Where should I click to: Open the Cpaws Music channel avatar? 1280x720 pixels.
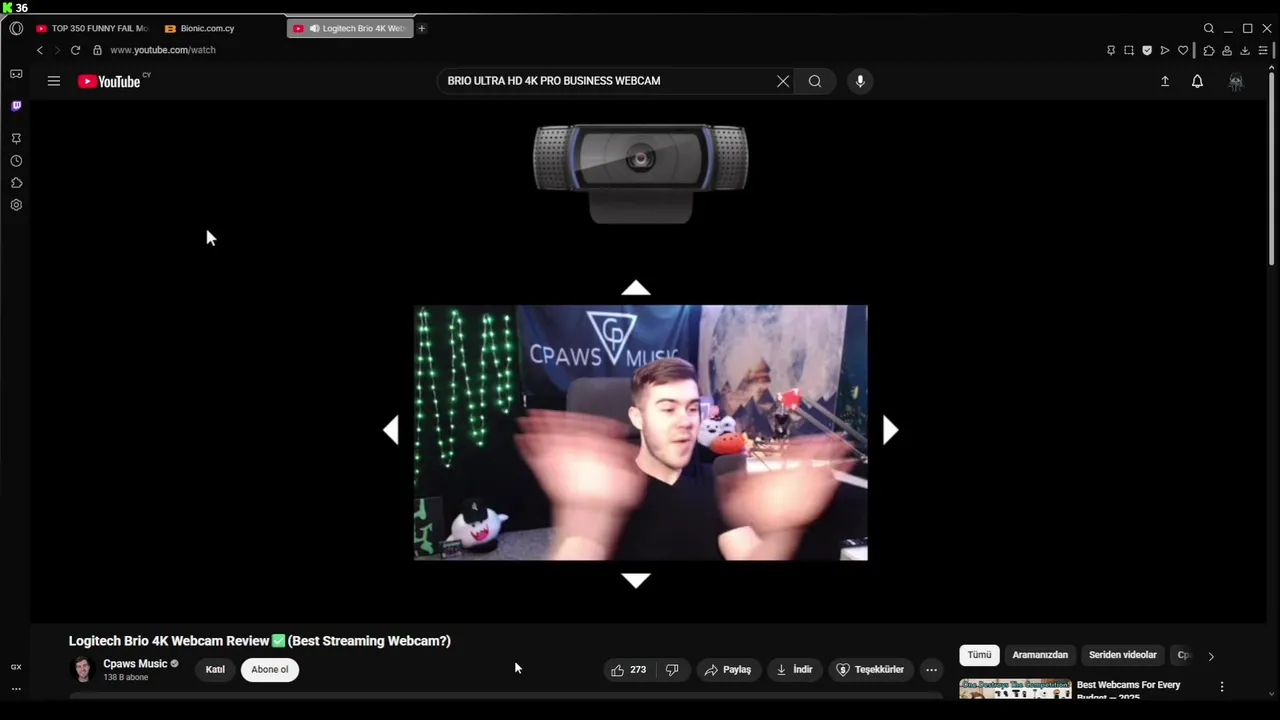tap(83, 670)
